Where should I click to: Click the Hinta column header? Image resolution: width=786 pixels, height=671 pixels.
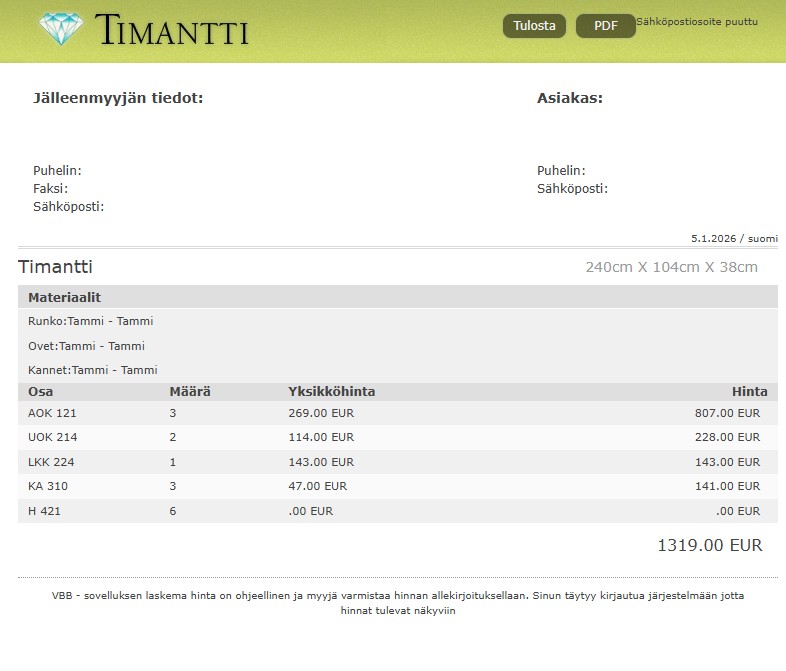coord(749,392)
